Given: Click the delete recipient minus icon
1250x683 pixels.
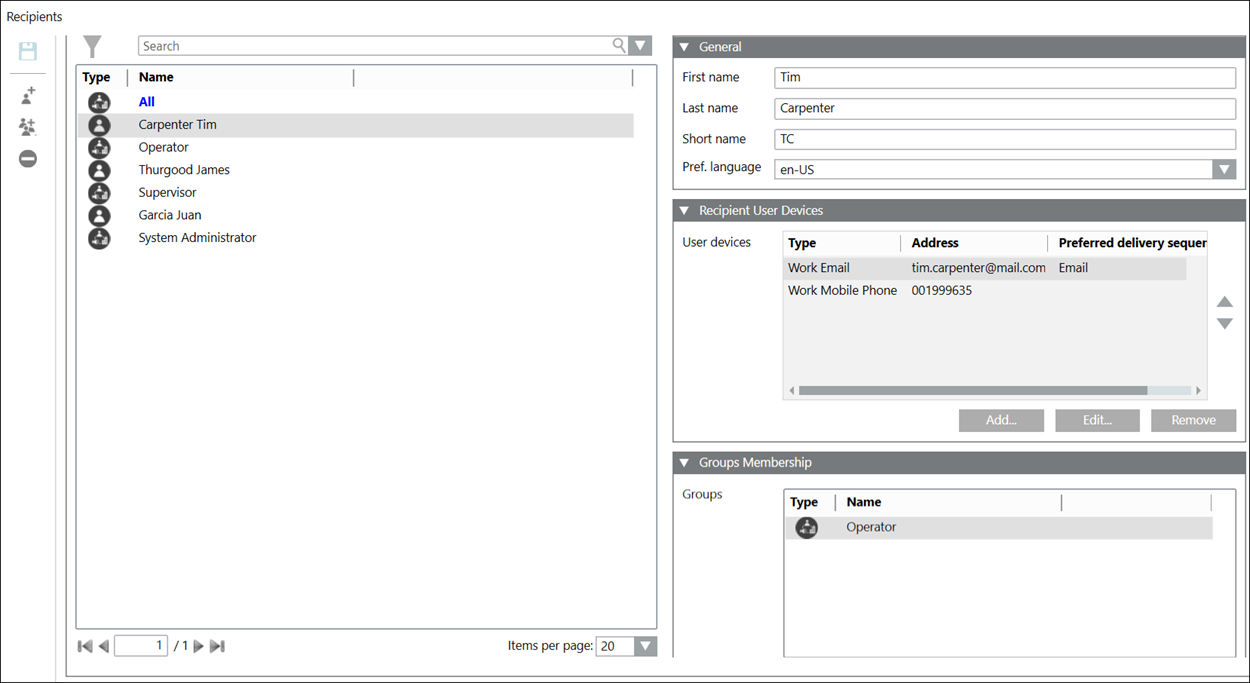Looking at the screenshot, I should coord(28,159).
